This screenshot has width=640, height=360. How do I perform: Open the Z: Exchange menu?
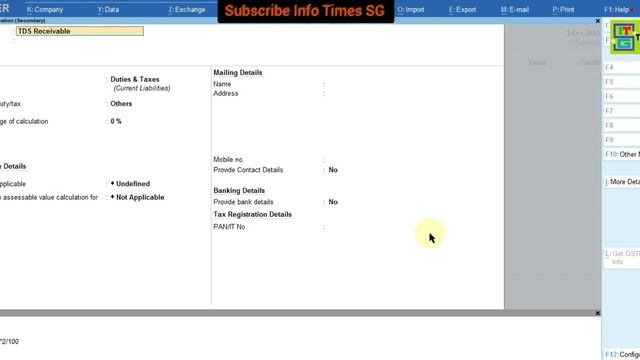[x=187, y=9]
